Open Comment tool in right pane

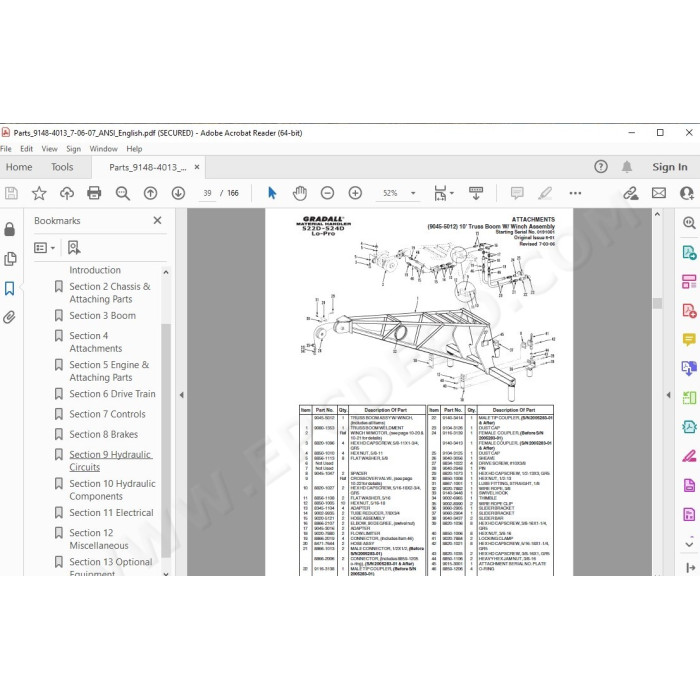689,340
